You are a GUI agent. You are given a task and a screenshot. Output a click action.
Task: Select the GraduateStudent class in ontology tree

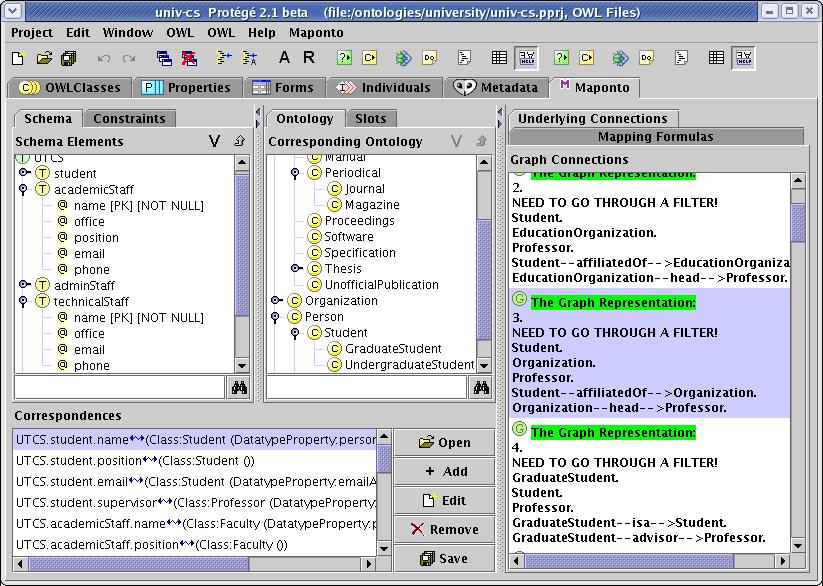click(x=393, y=349)
